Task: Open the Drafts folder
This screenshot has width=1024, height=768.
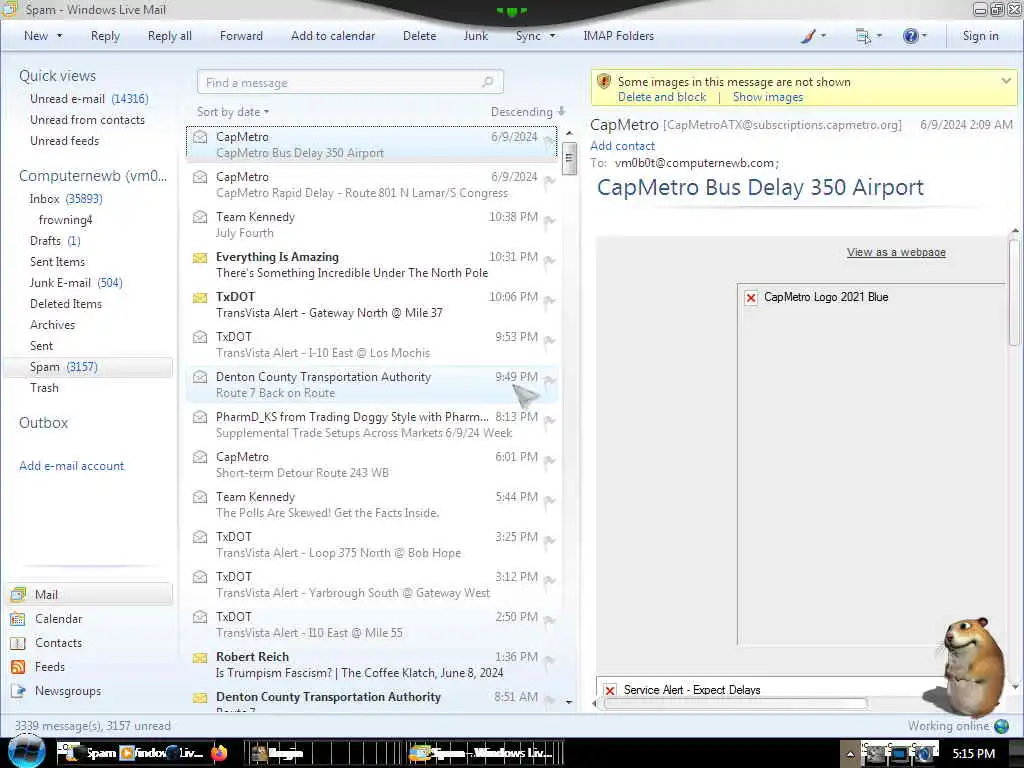Action: click(x=55, y=240)
